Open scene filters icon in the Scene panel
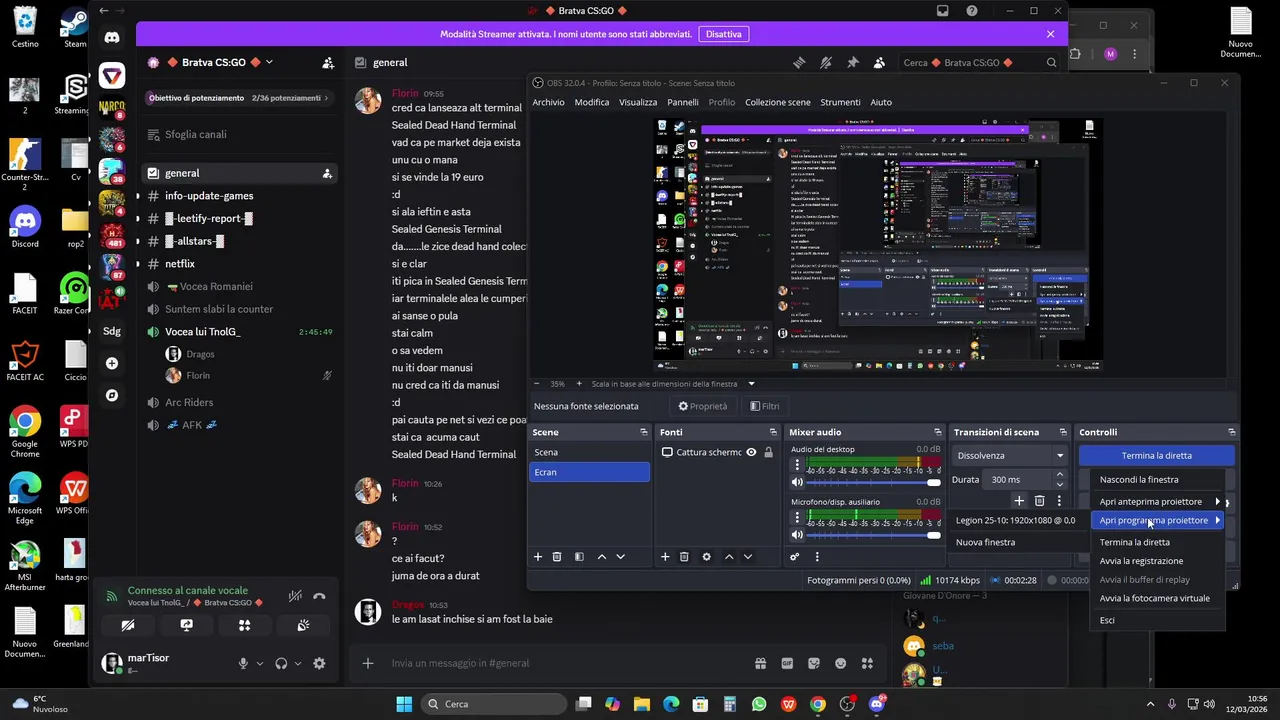The height and width of the screenshot is (720, 1280). tap(579, 557)
